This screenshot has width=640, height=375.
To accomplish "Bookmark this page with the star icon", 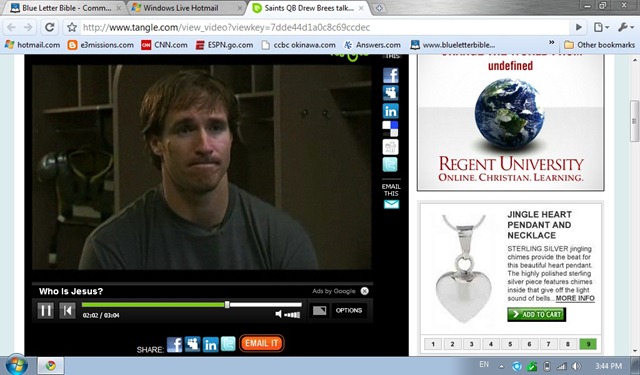I will (72, 27).
